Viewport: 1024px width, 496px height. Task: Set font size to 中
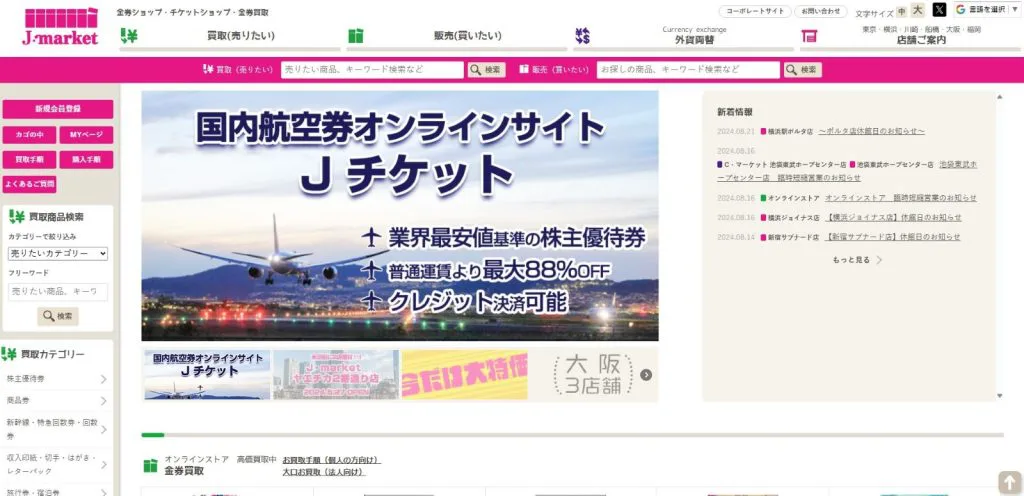[901, 11]
